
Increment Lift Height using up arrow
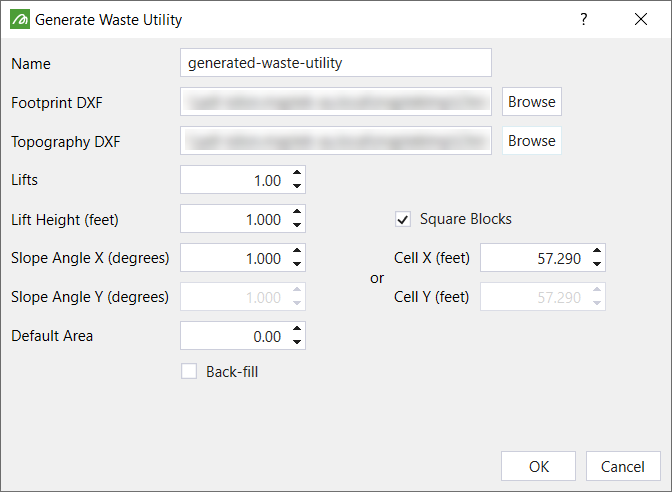[x=297, y=212]
